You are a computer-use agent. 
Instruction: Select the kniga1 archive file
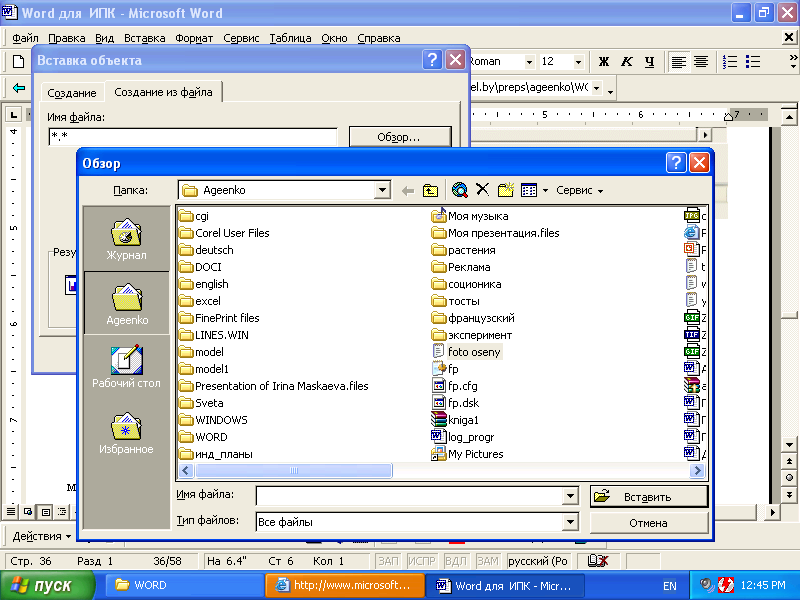(455, 420)
